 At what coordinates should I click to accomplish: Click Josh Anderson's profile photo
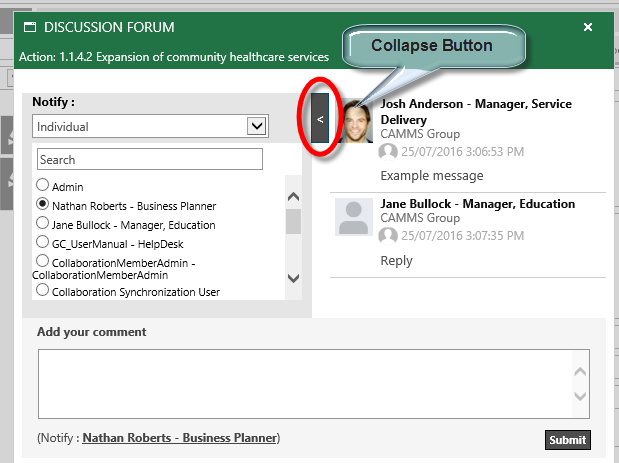(356, 120)
